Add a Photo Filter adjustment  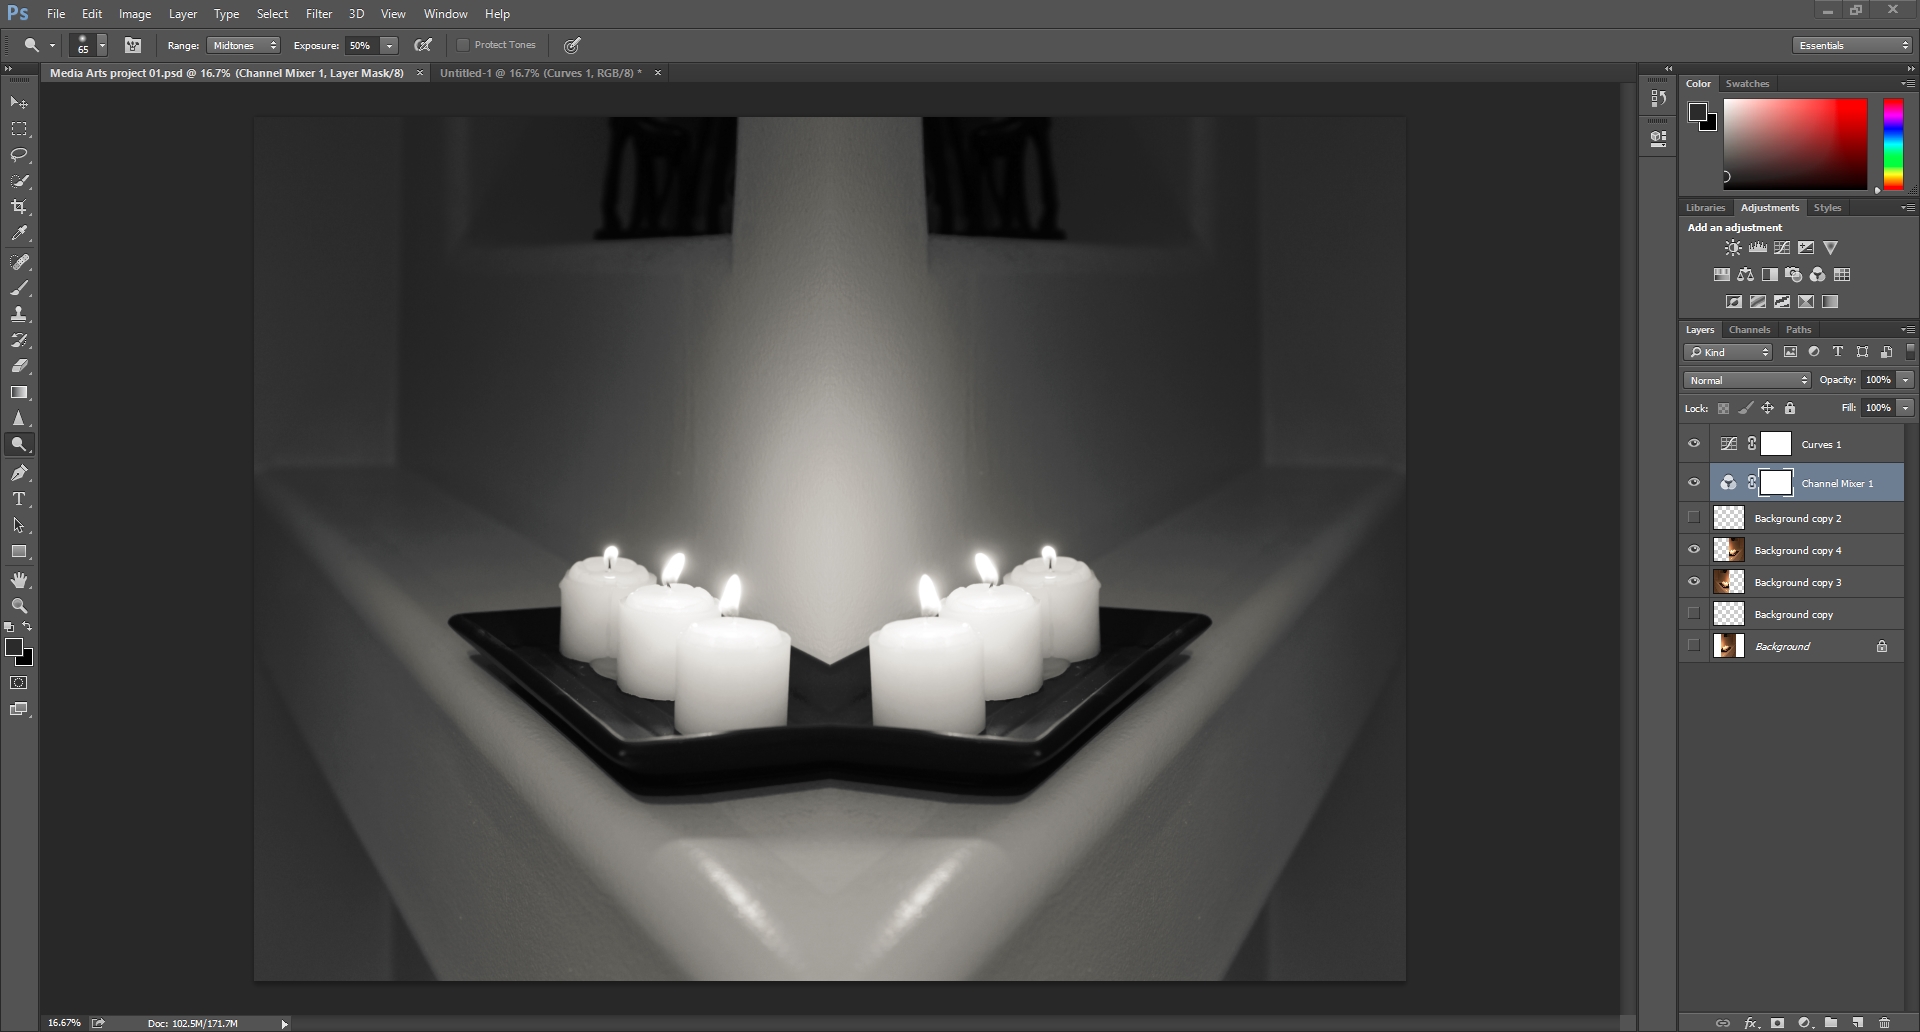(x=1793, y=275)
